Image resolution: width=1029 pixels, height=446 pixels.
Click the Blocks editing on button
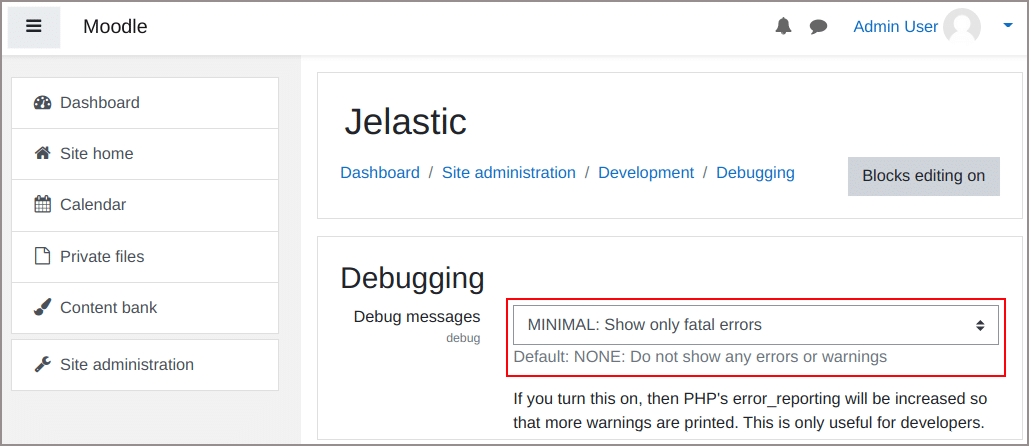pyautogui.click(x=923, y=176)
